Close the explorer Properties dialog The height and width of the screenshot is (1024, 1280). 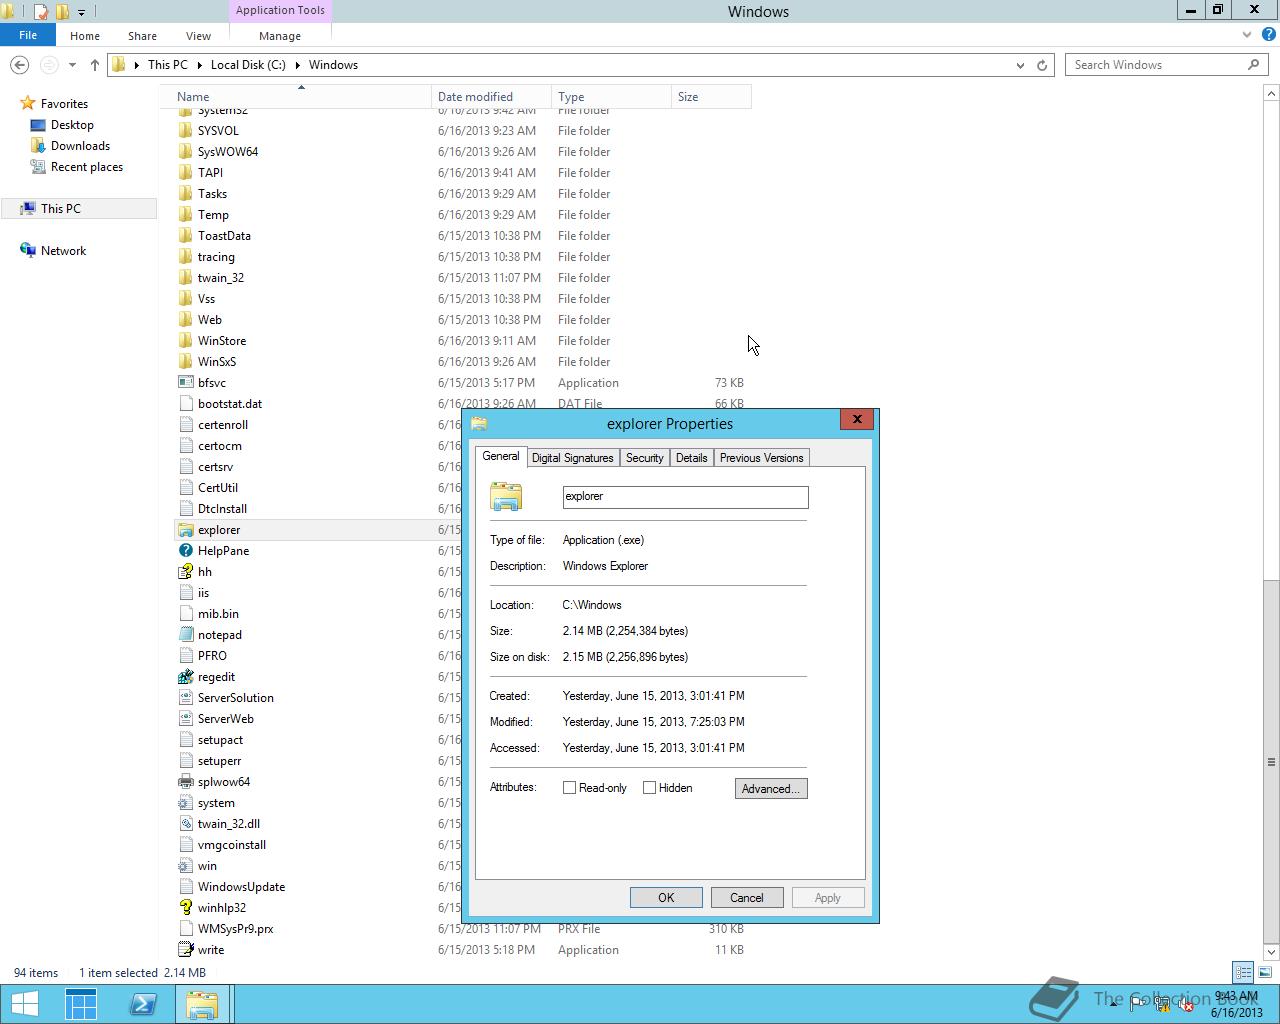pyautogui.click(x=857, y=420)
